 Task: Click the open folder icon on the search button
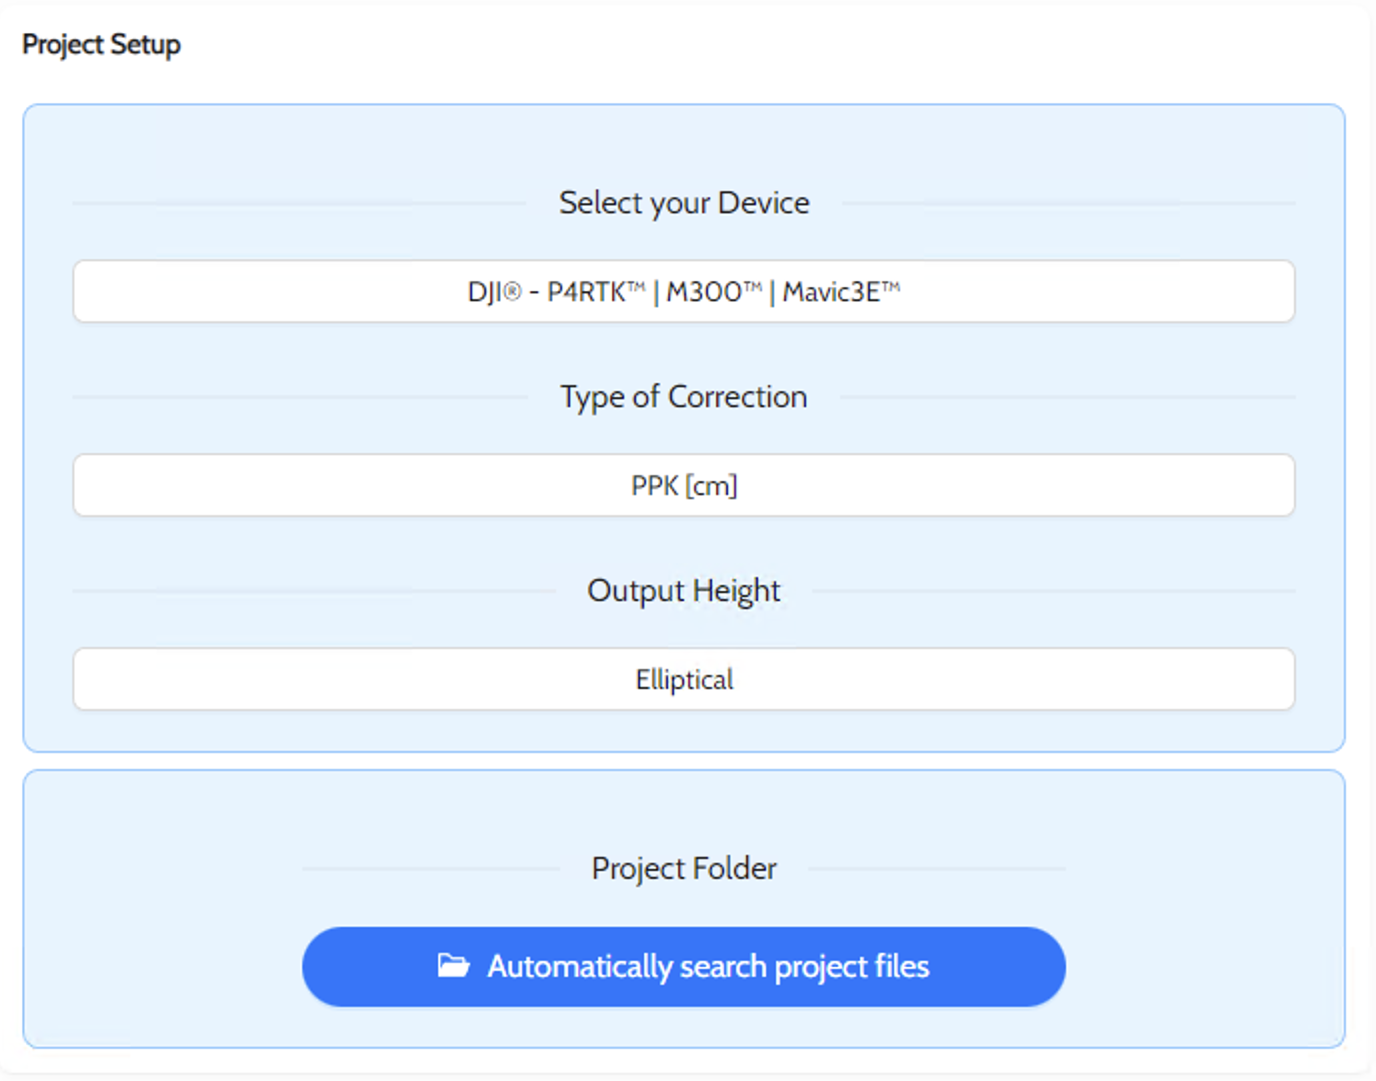pos(453,966)
